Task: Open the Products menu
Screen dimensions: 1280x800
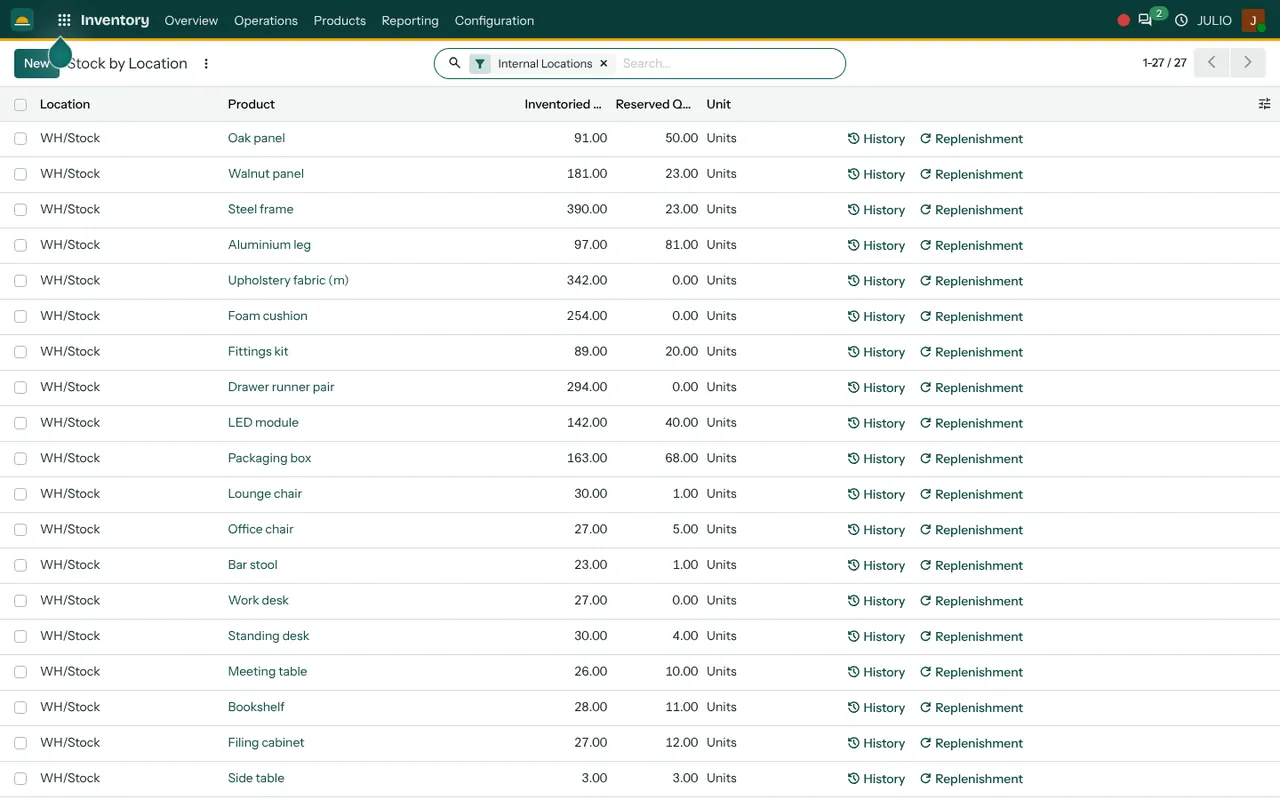Action: coord(340,20)
